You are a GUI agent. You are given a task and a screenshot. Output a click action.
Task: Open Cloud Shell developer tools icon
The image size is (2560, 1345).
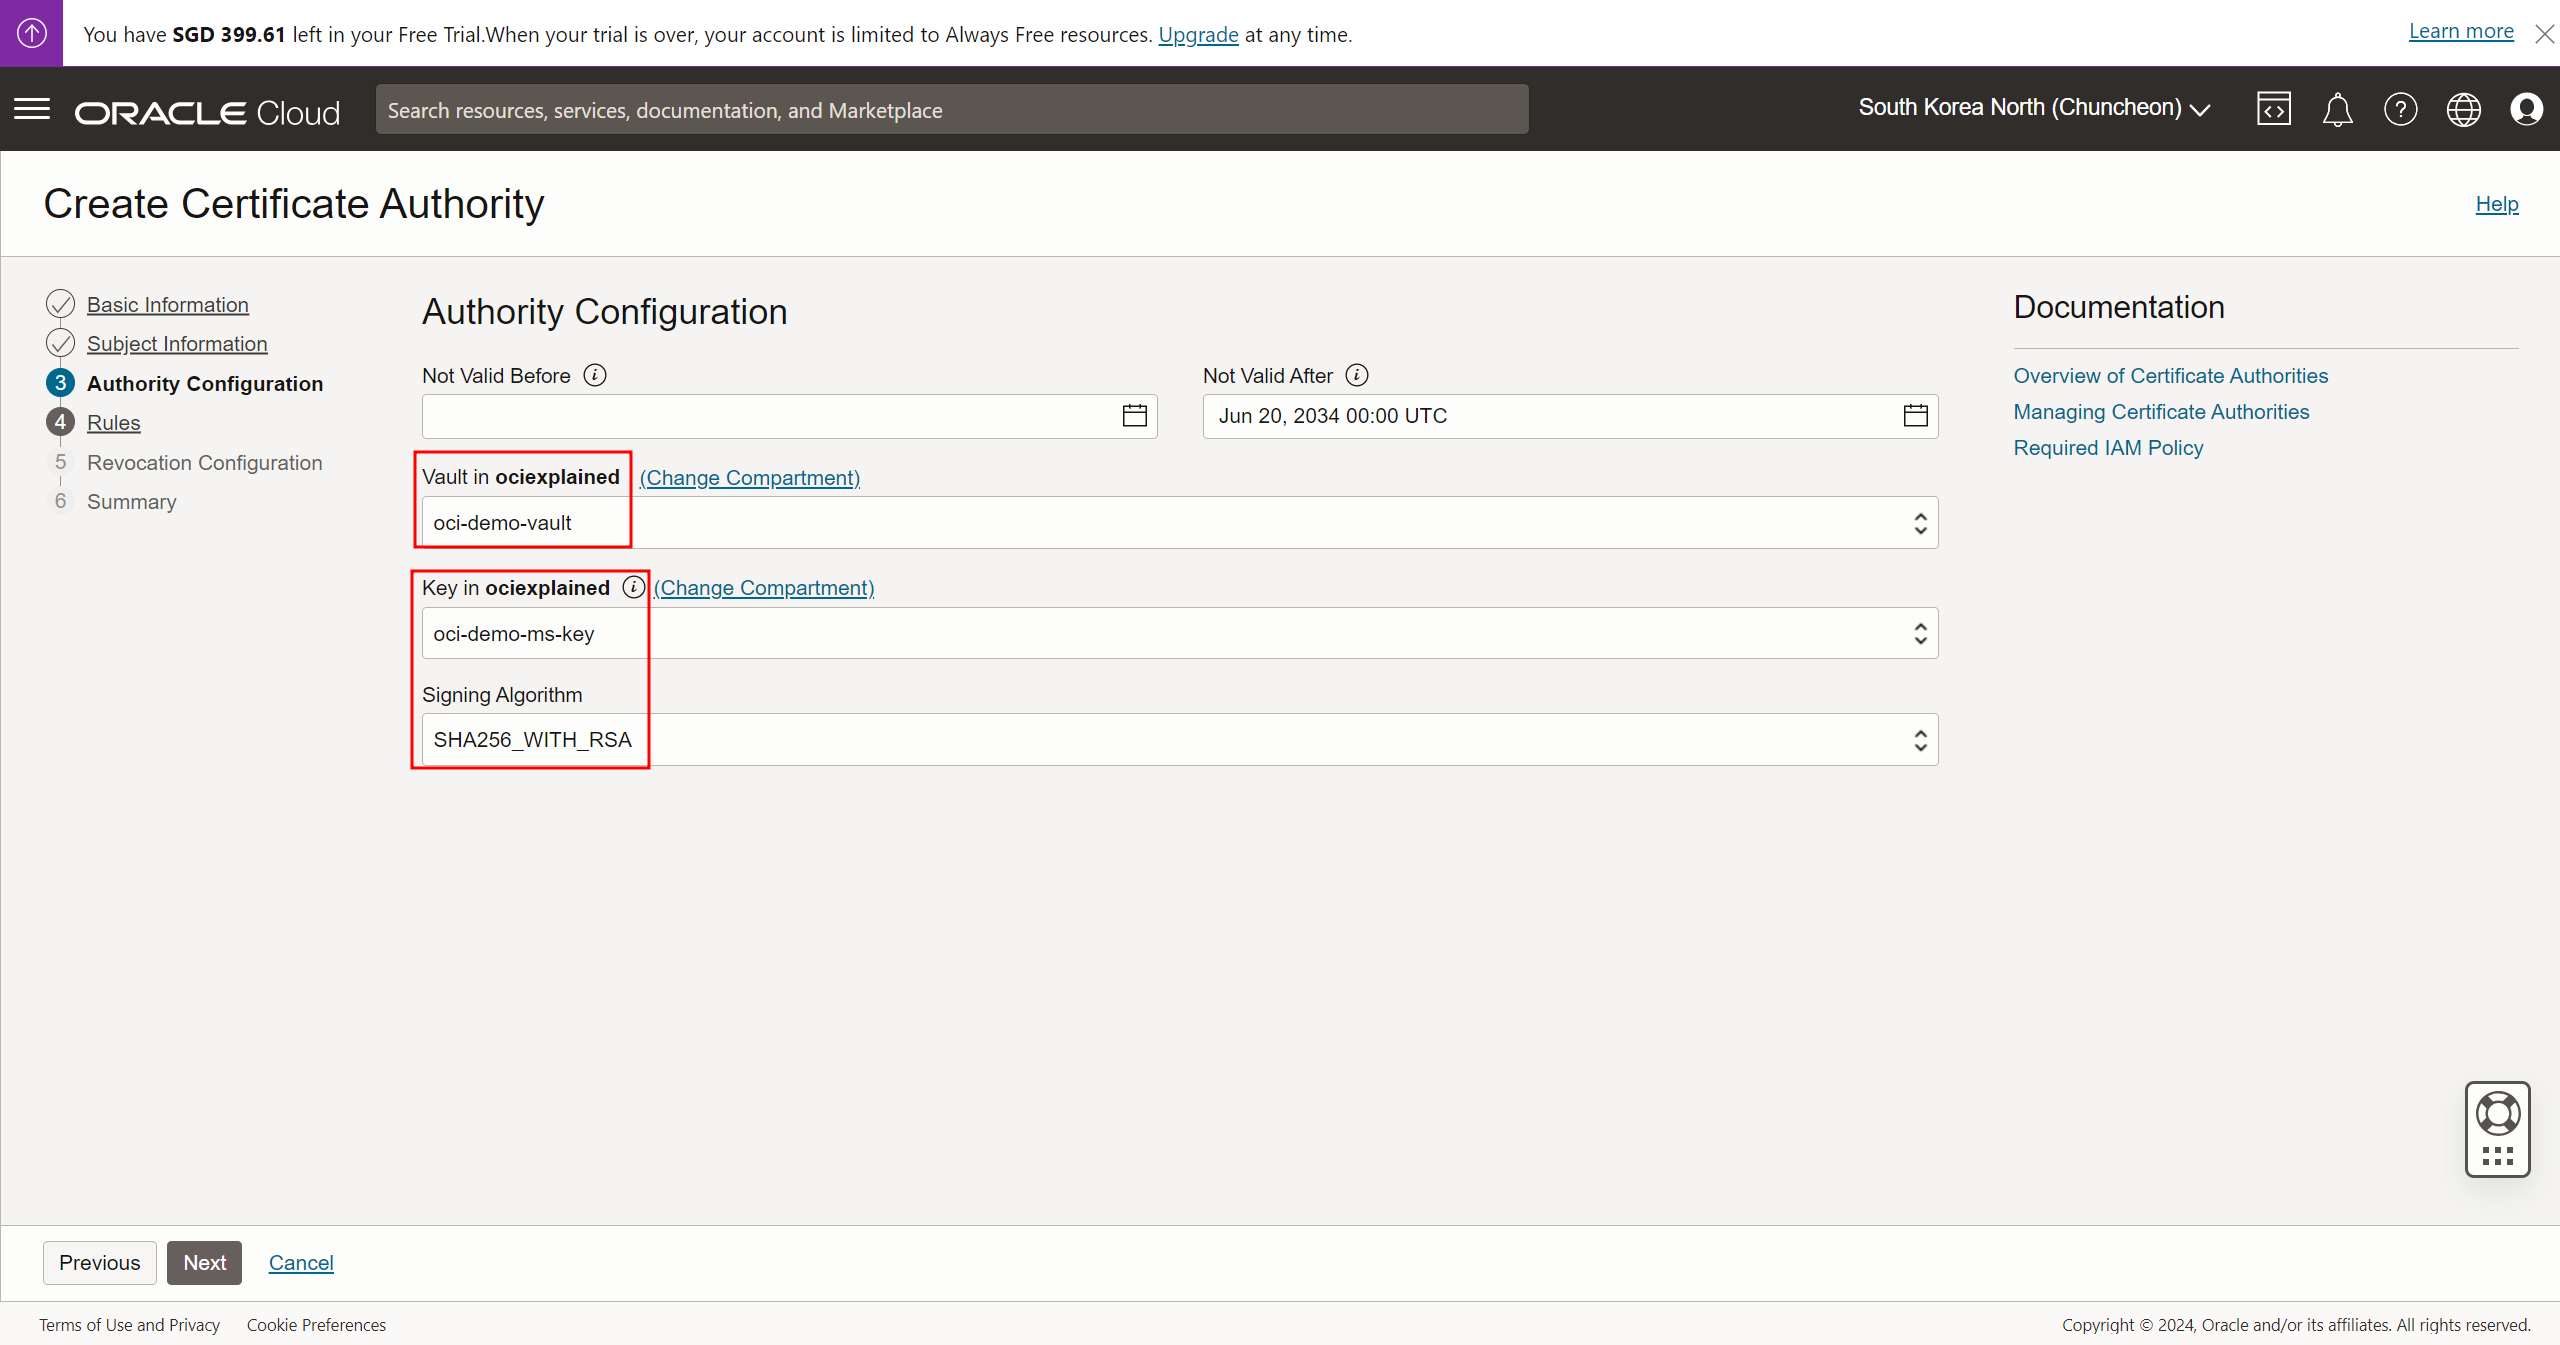click(x=2273, y=109)
